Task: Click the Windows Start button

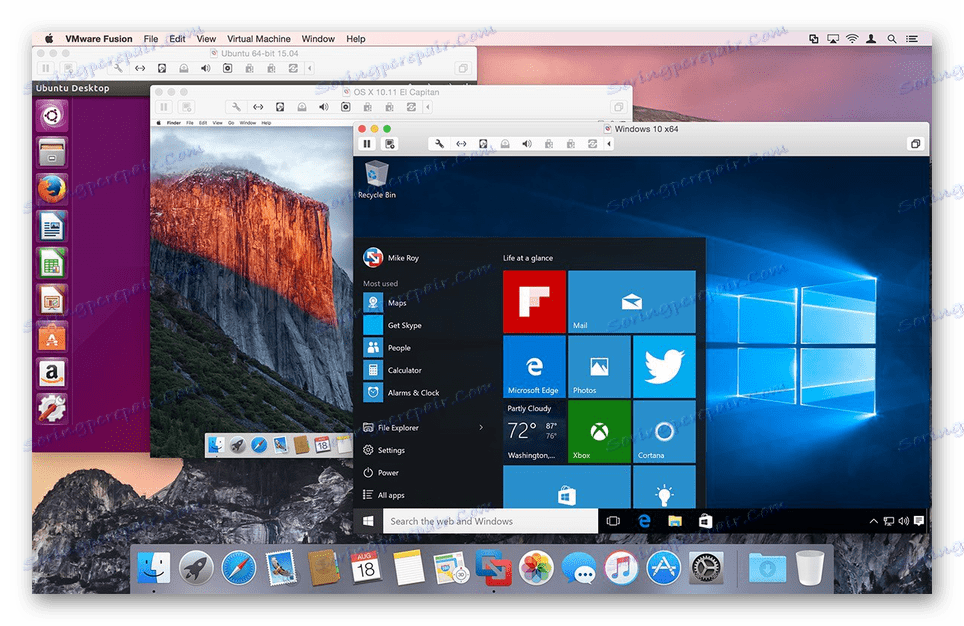Action: 368,521
